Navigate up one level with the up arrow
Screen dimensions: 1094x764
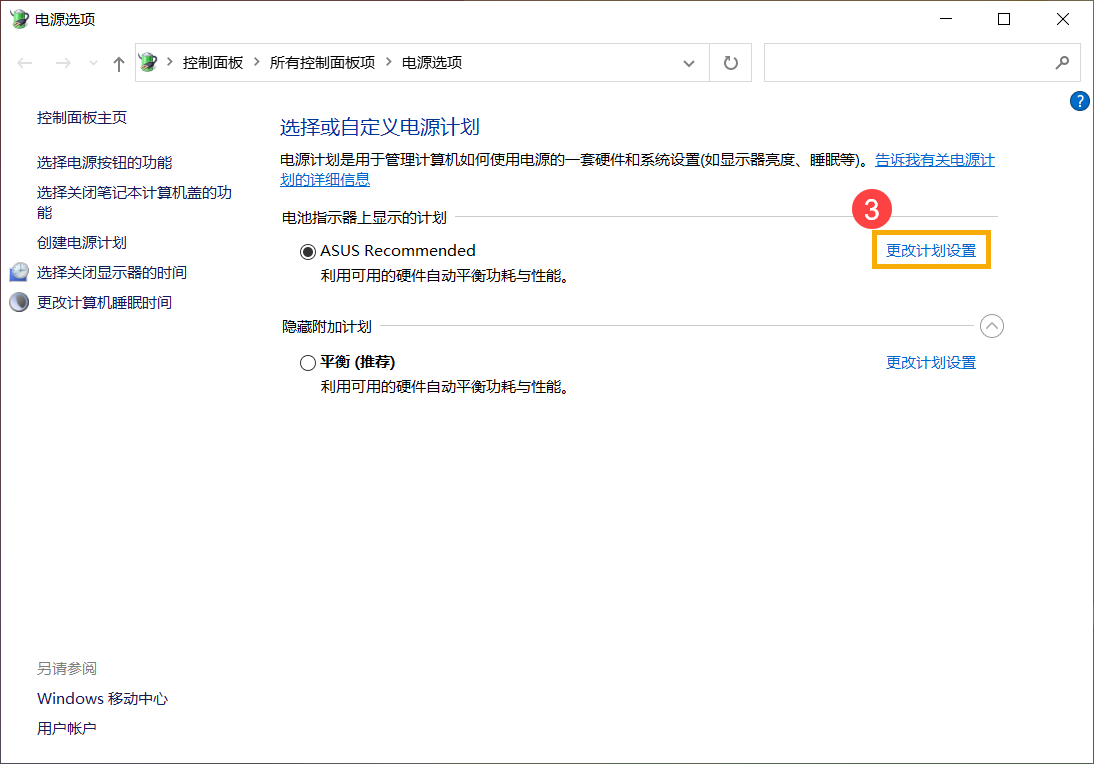[117, 62]
